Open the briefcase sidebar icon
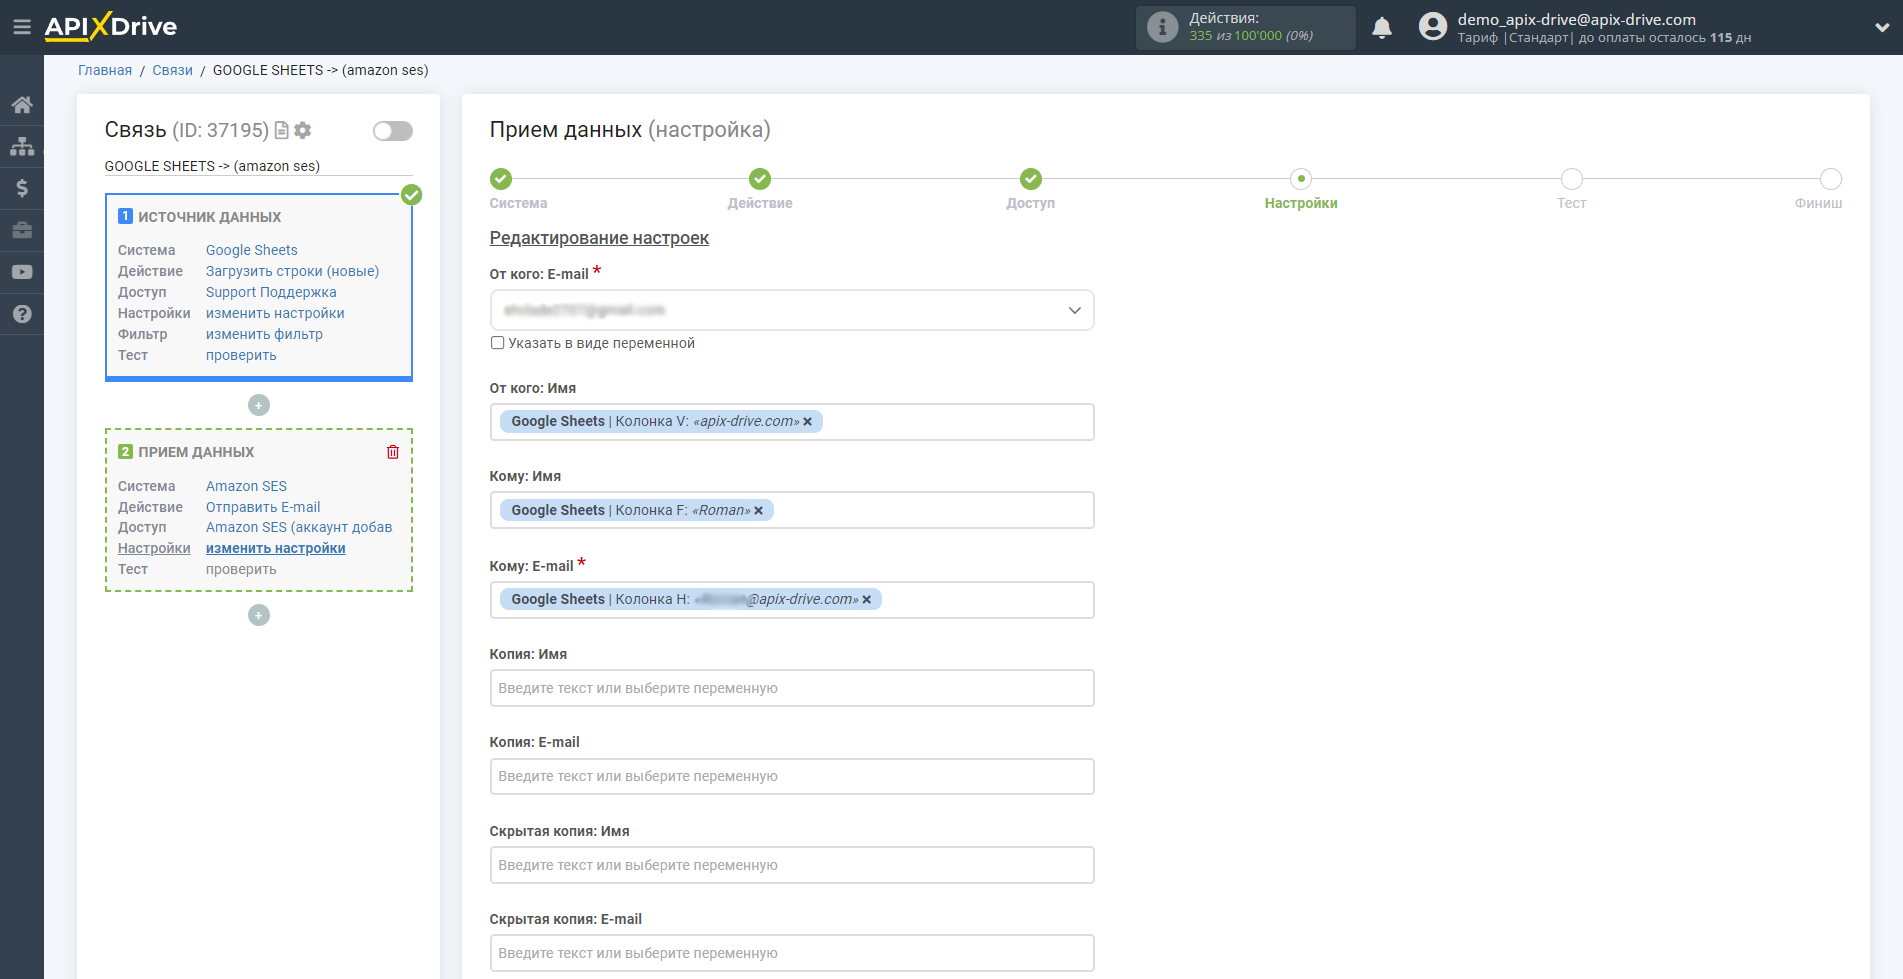1903x979 pixels. [x=22, y=230]
